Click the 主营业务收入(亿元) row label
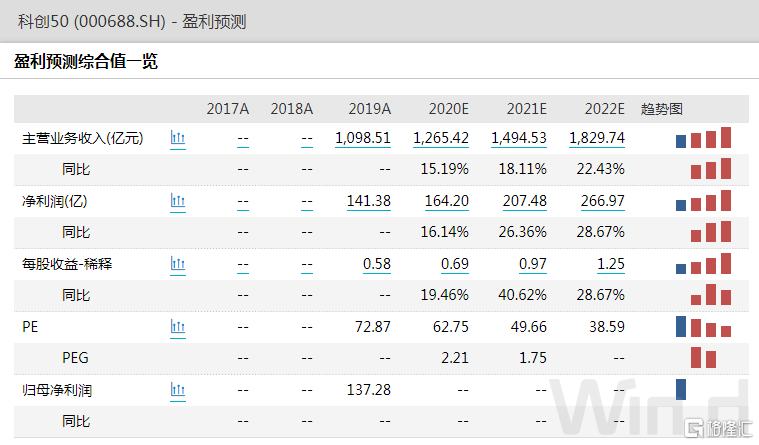 [x=83, y=138]
